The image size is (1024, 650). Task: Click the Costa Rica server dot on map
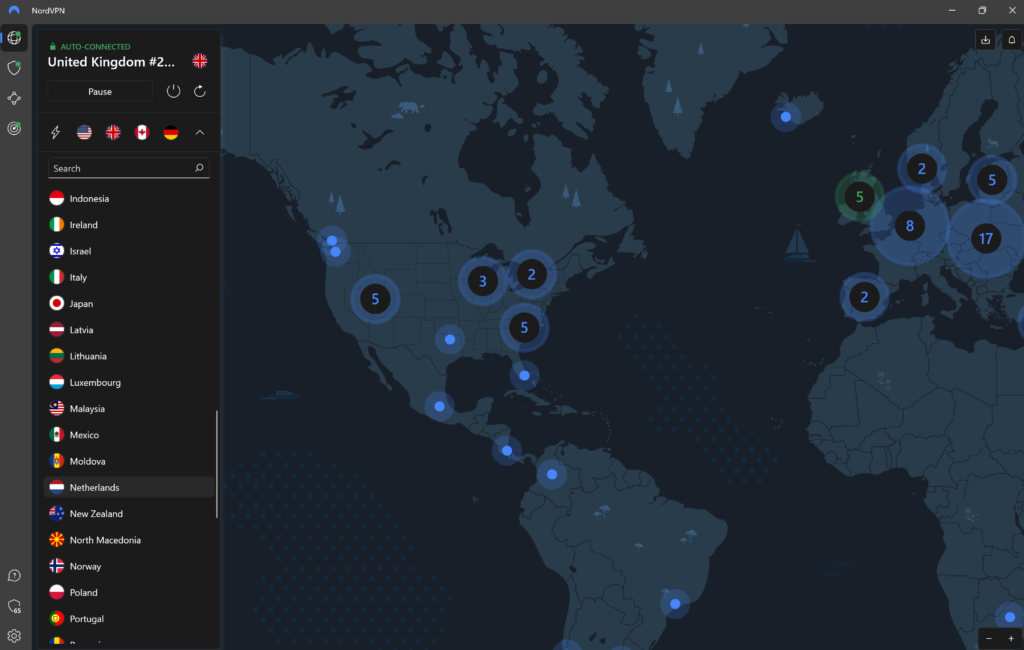[x=507, y=451]
